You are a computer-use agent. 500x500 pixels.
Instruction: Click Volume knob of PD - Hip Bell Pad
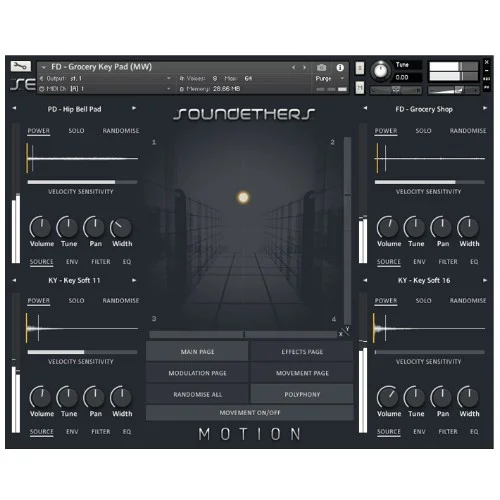click(x=41, y=227)
